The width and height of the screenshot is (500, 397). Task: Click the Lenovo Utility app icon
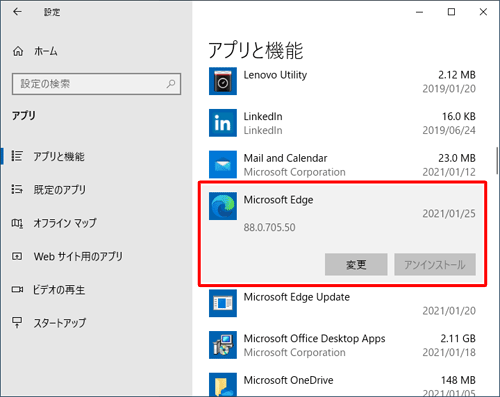click(223, 81)
